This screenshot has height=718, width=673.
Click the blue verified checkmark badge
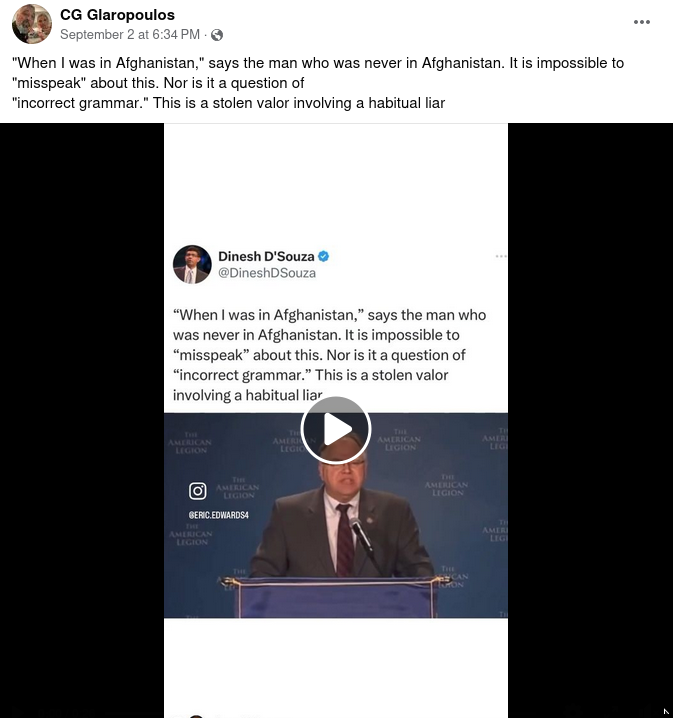(323, 256)
